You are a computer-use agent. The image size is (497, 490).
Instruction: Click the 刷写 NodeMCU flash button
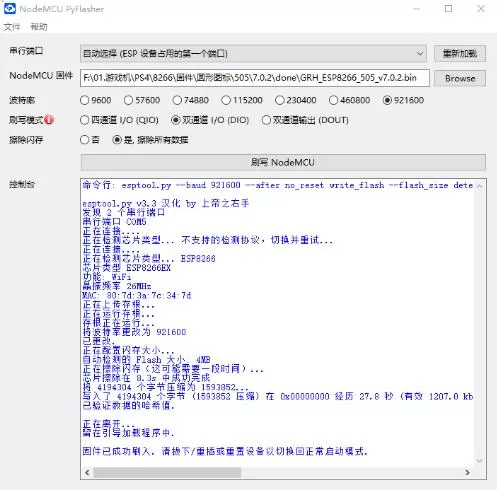[x=283, y=162]
